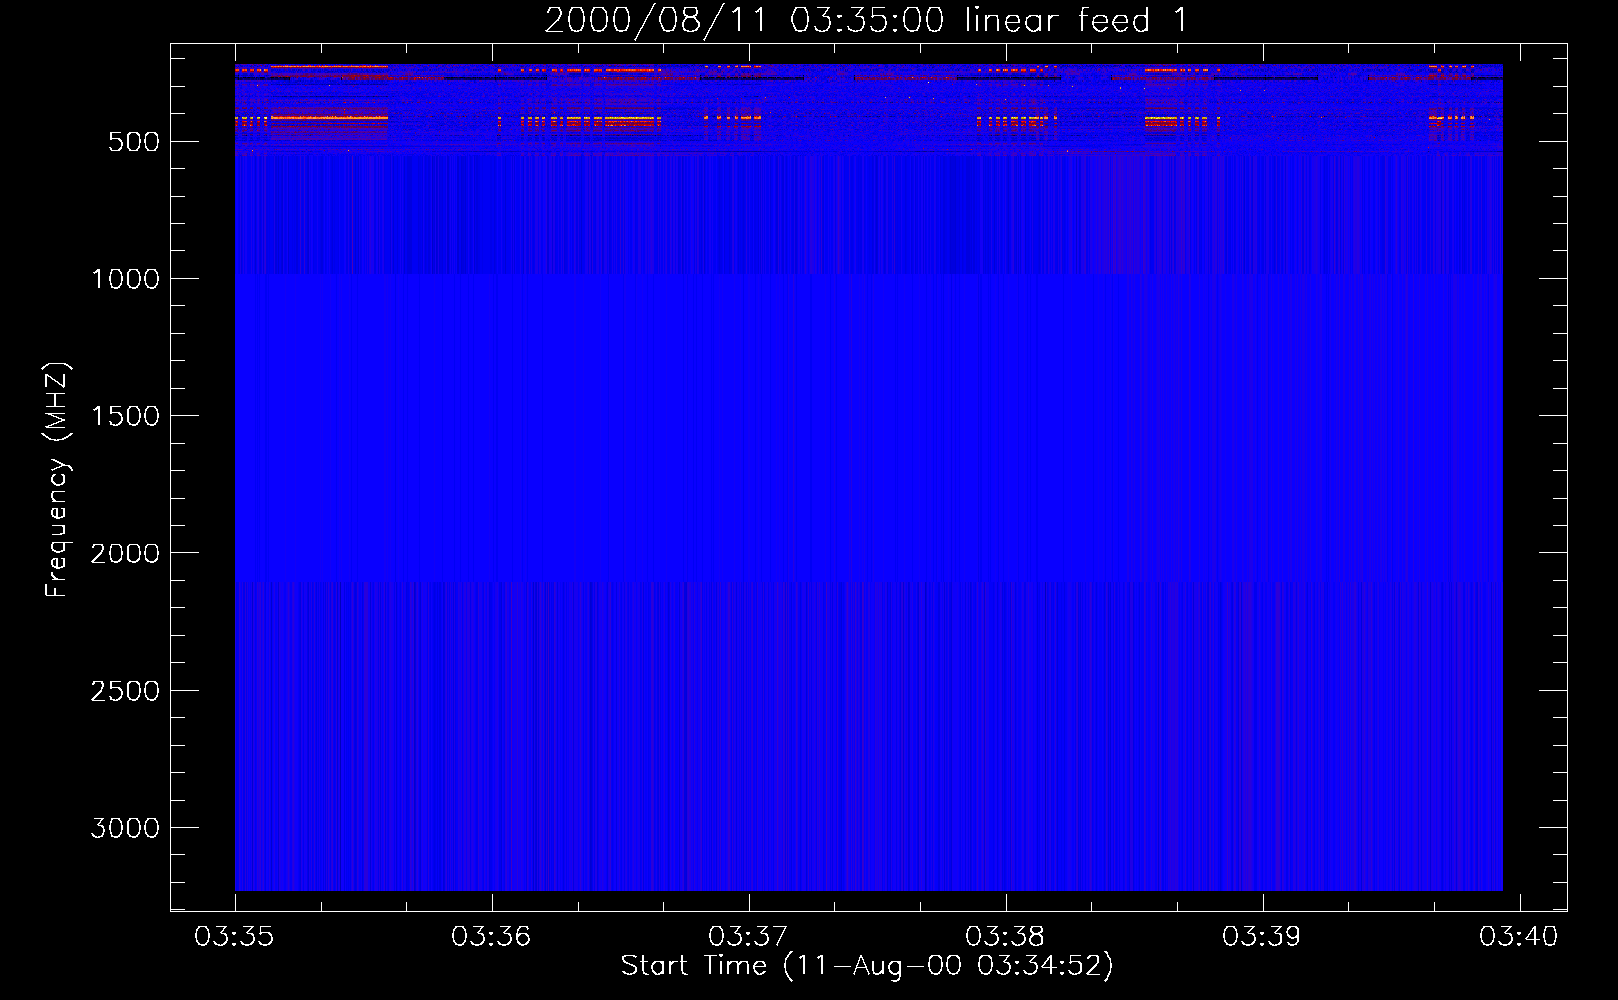Click the 03:38 time tick label
The height and width of the screenshot is (1000, 1618).
(1005, 937)
